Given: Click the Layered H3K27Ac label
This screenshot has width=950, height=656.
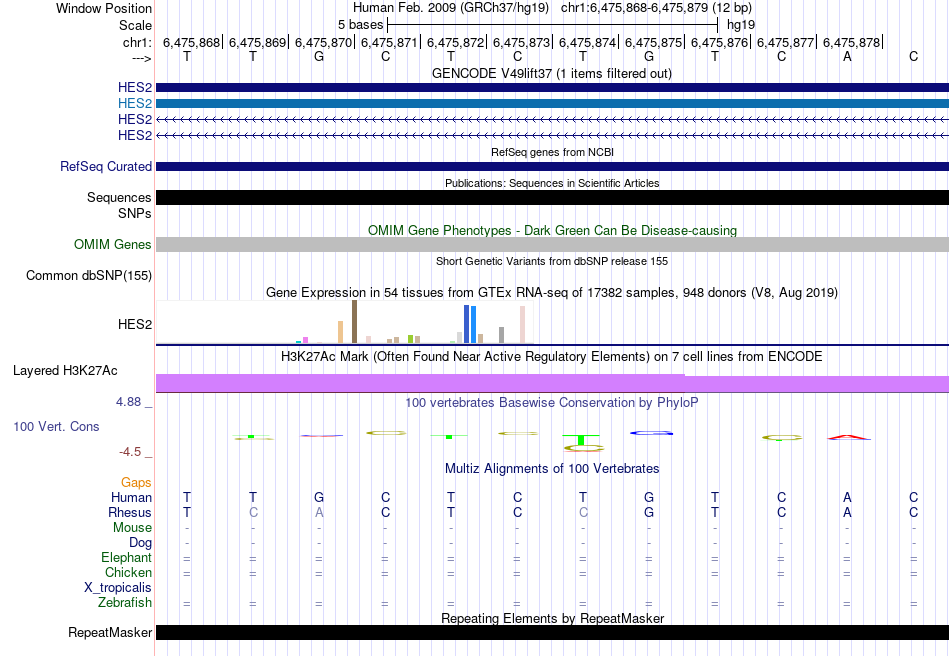Looking at the screenshot, I should (65, 370).
